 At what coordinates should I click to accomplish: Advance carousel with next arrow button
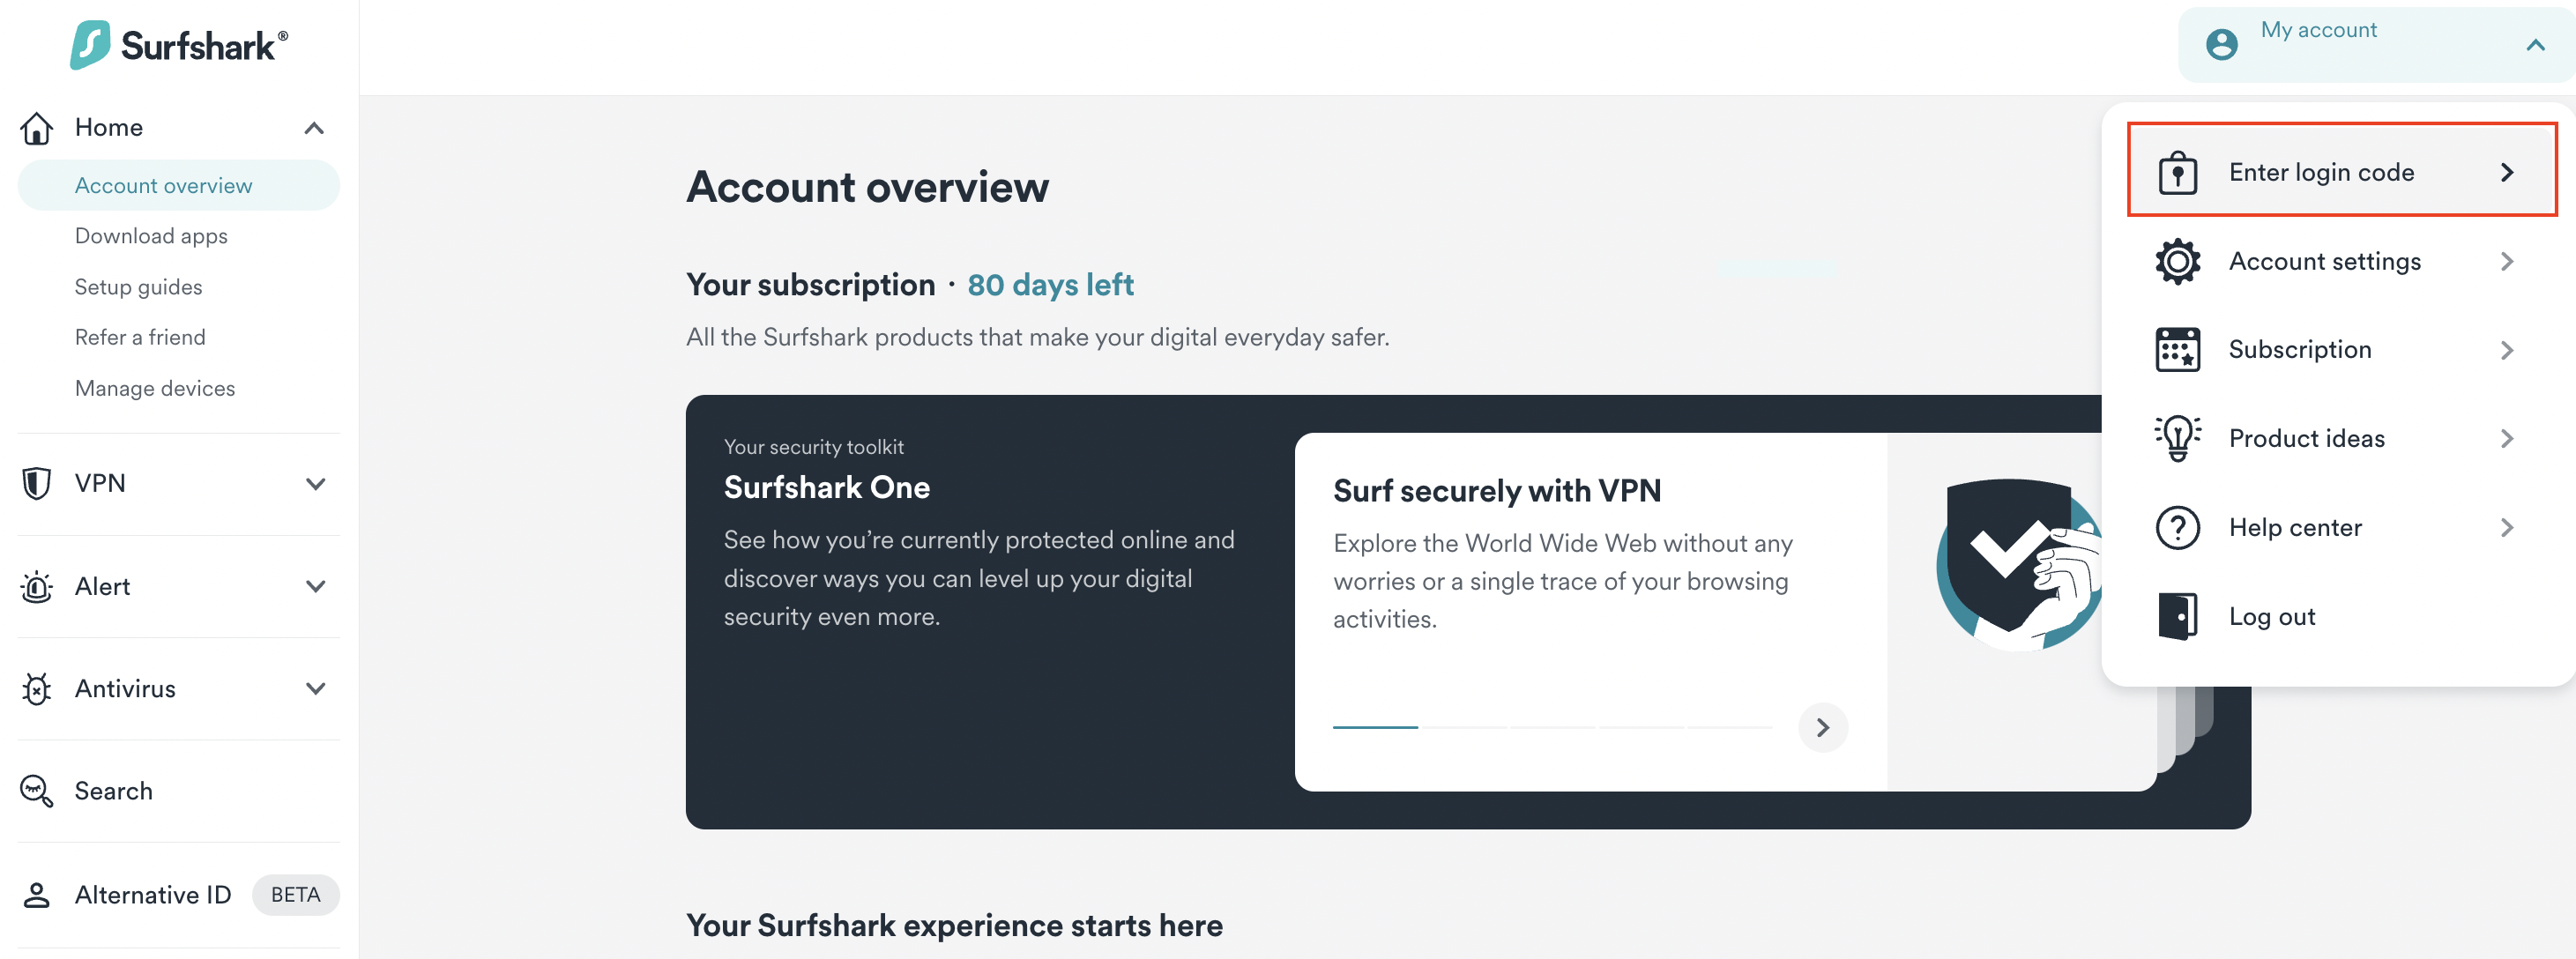[x=1822, y=727]
